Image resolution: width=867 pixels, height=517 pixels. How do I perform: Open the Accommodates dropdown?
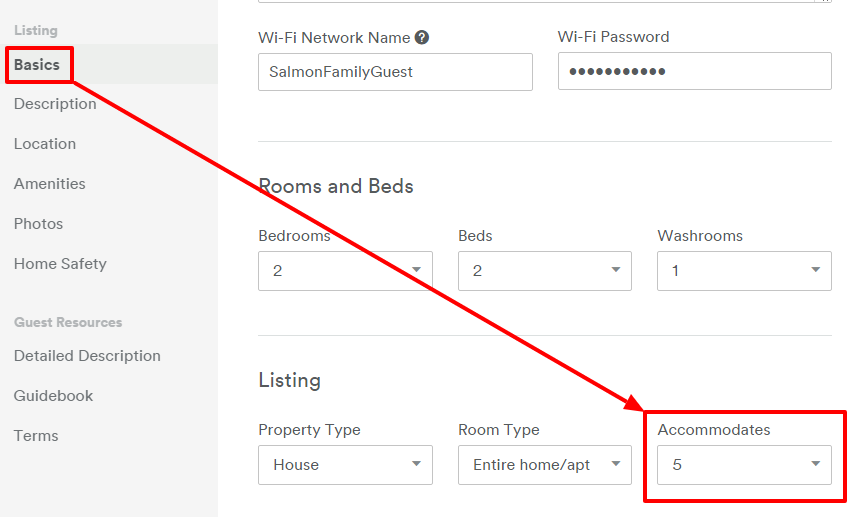pos(743,465)
